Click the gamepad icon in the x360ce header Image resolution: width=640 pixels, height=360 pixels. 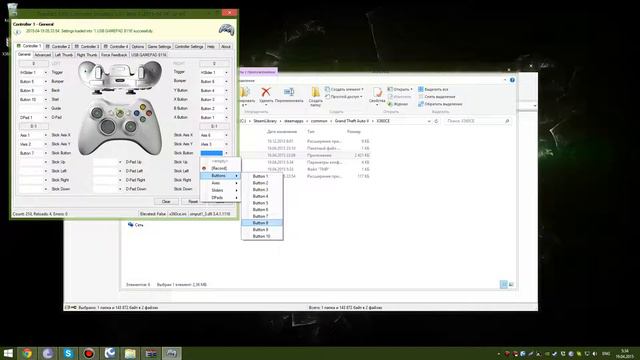pyautogui.click(x=227, y=29)
